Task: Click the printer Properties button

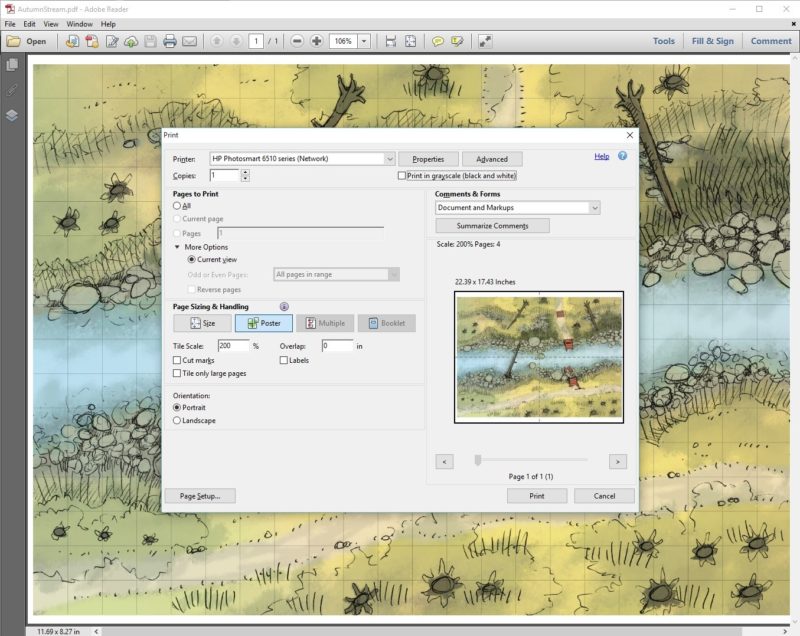Action: (428, 159)
